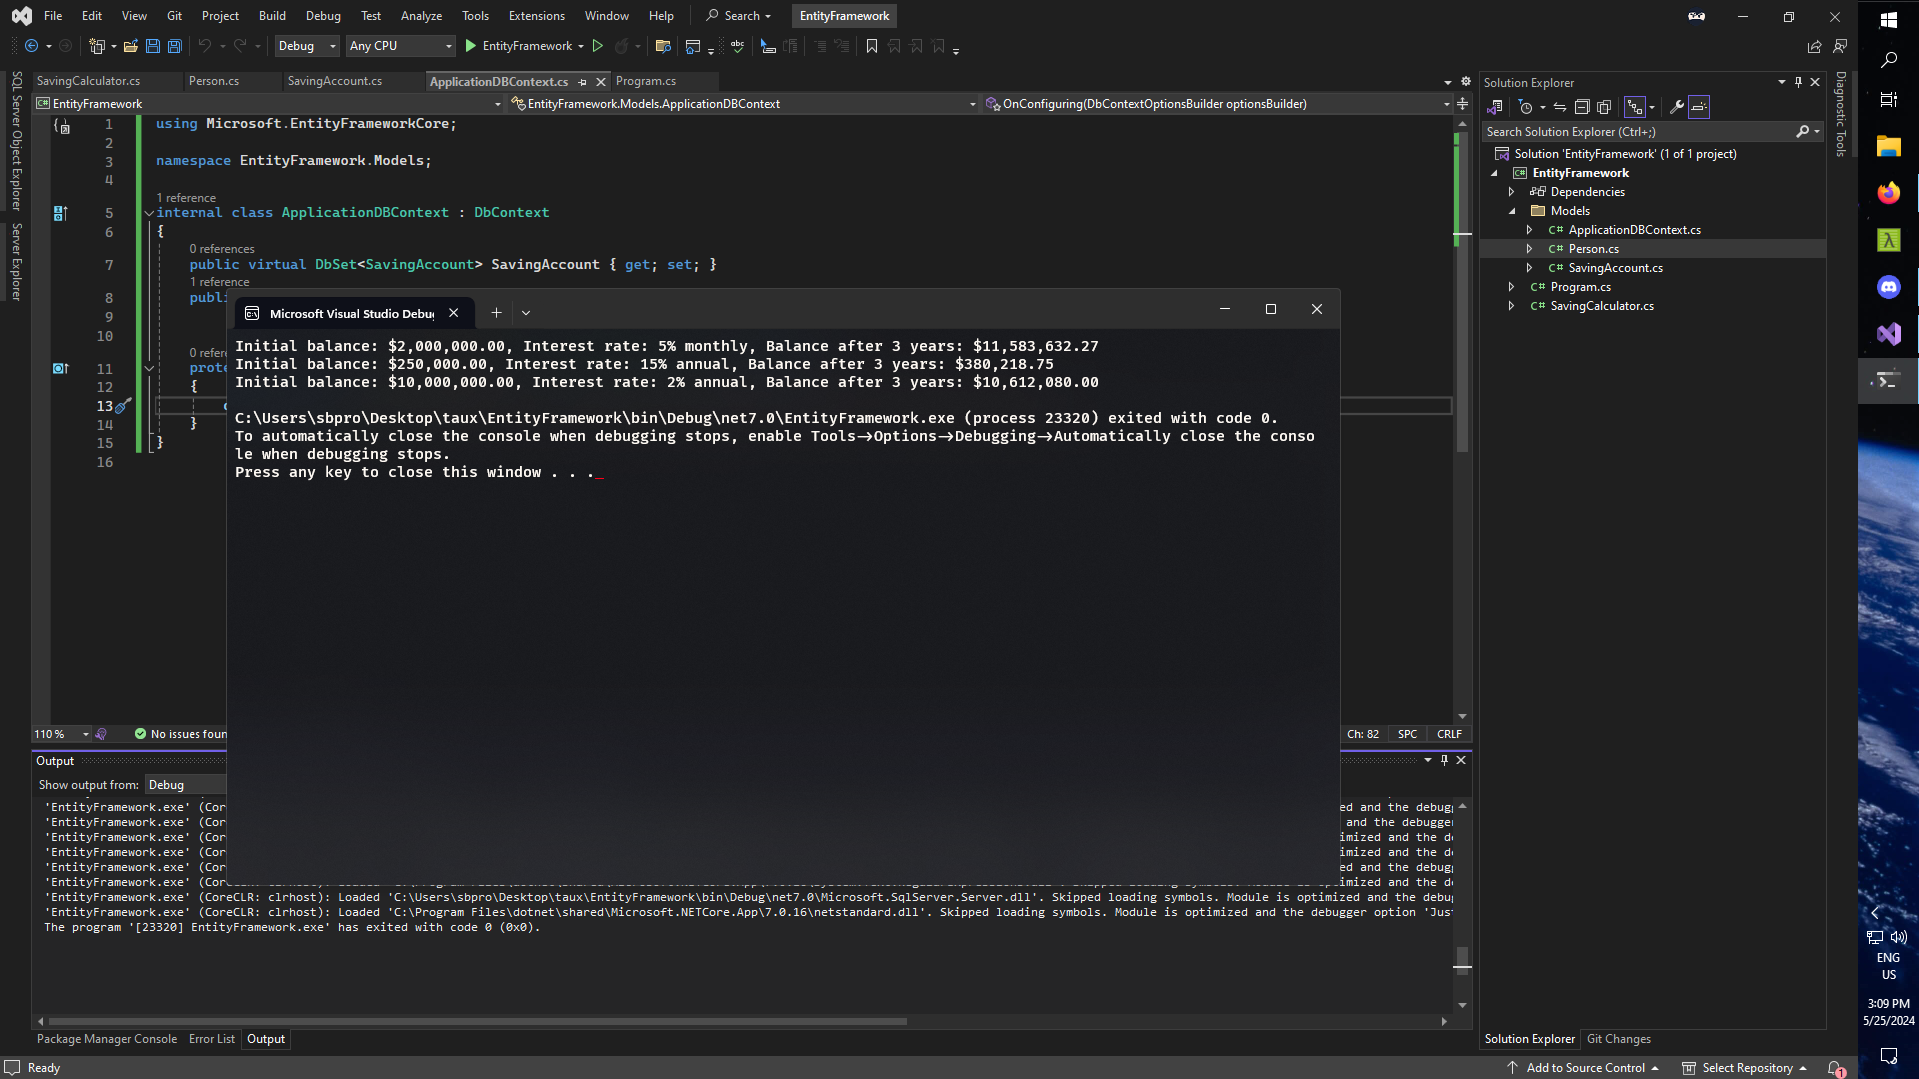The image size is (1919, 1079).
Task: Click the Collapse All icon in Solution Explorer
Action: coord(1582,107)
